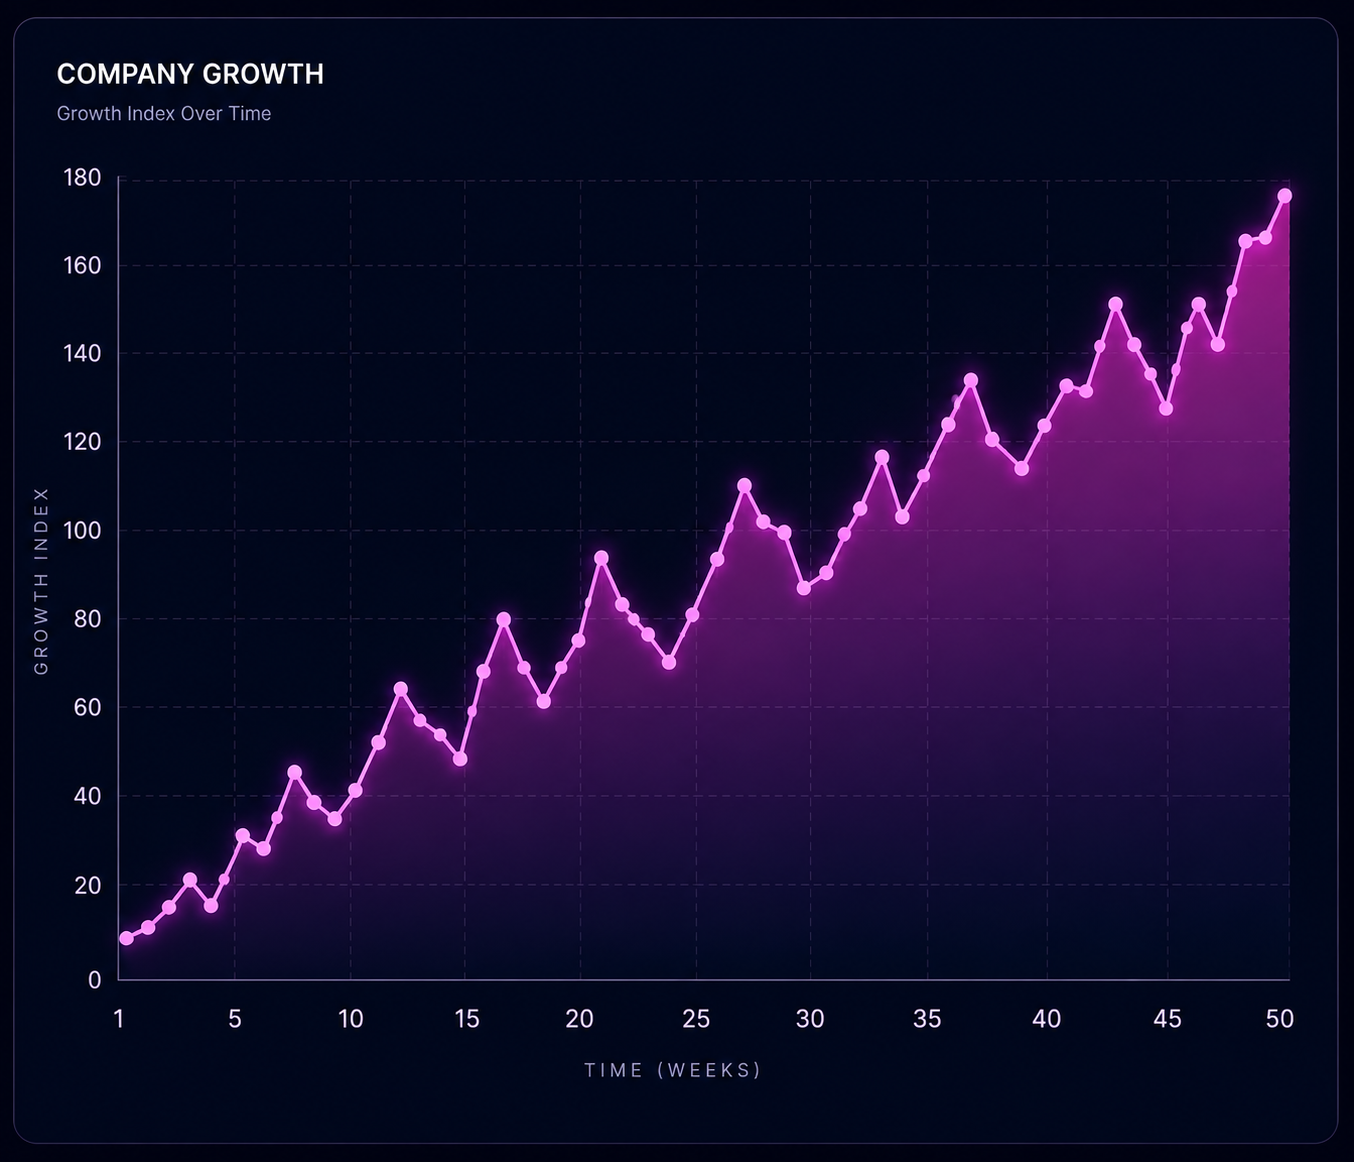Click the y-axis label 180
This screenshot has width=1354, height=1162.
pos(82,178)
